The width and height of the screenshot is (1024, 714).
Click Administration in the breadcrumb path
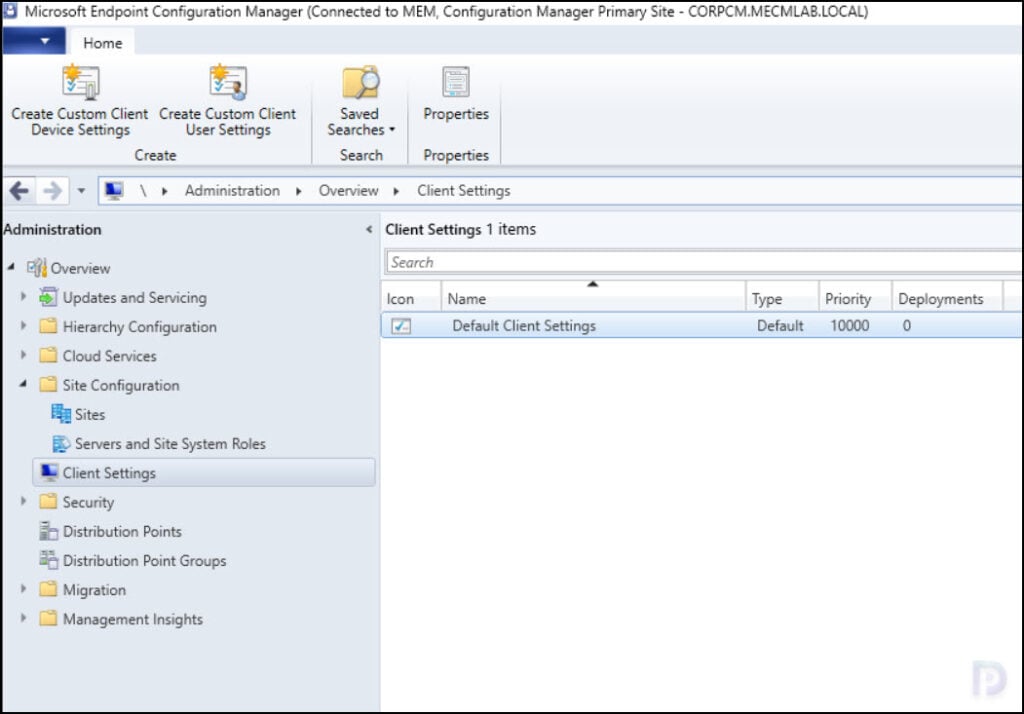232,191
